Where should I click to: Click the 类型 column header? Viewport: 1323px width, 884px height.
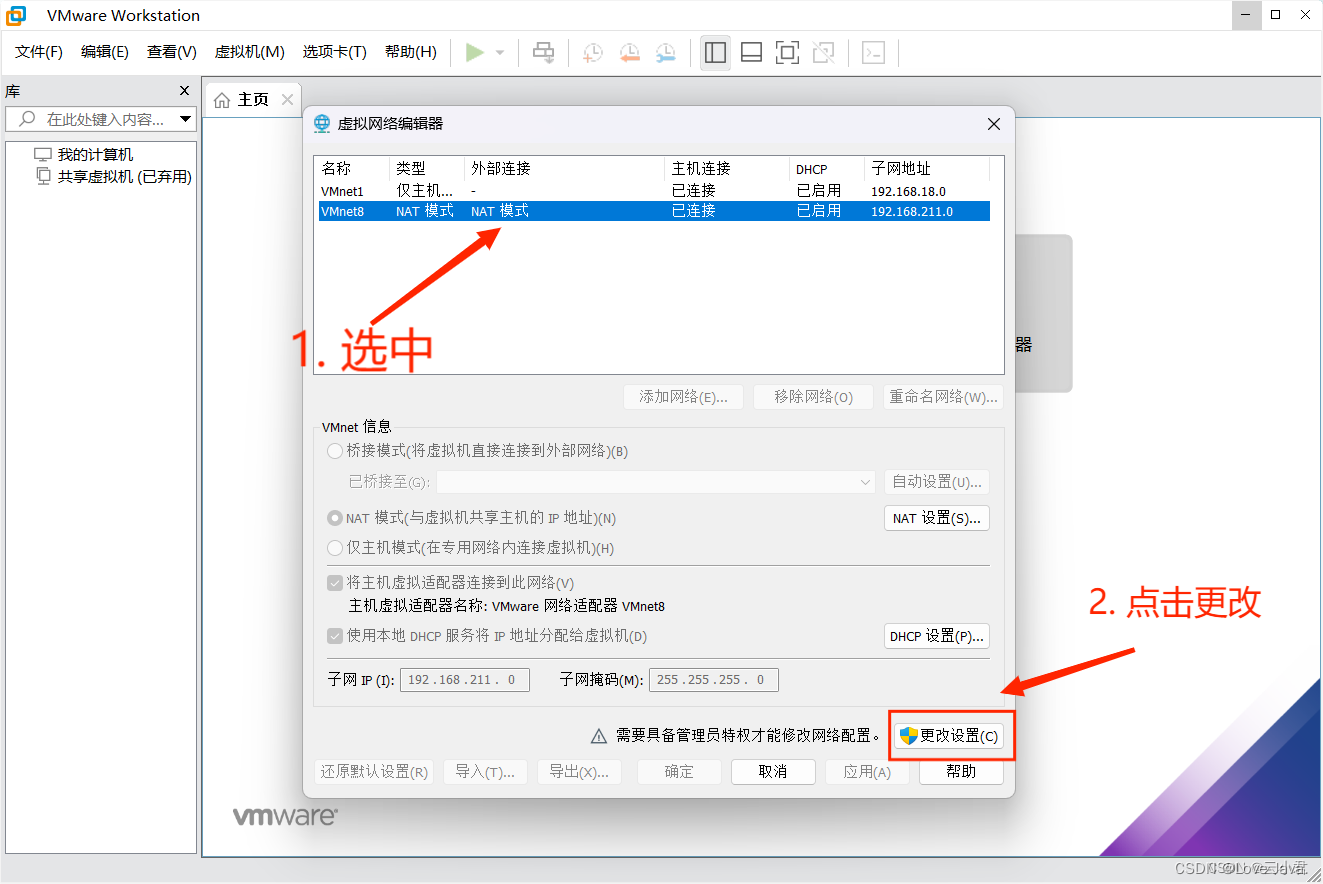click(427, 169)
